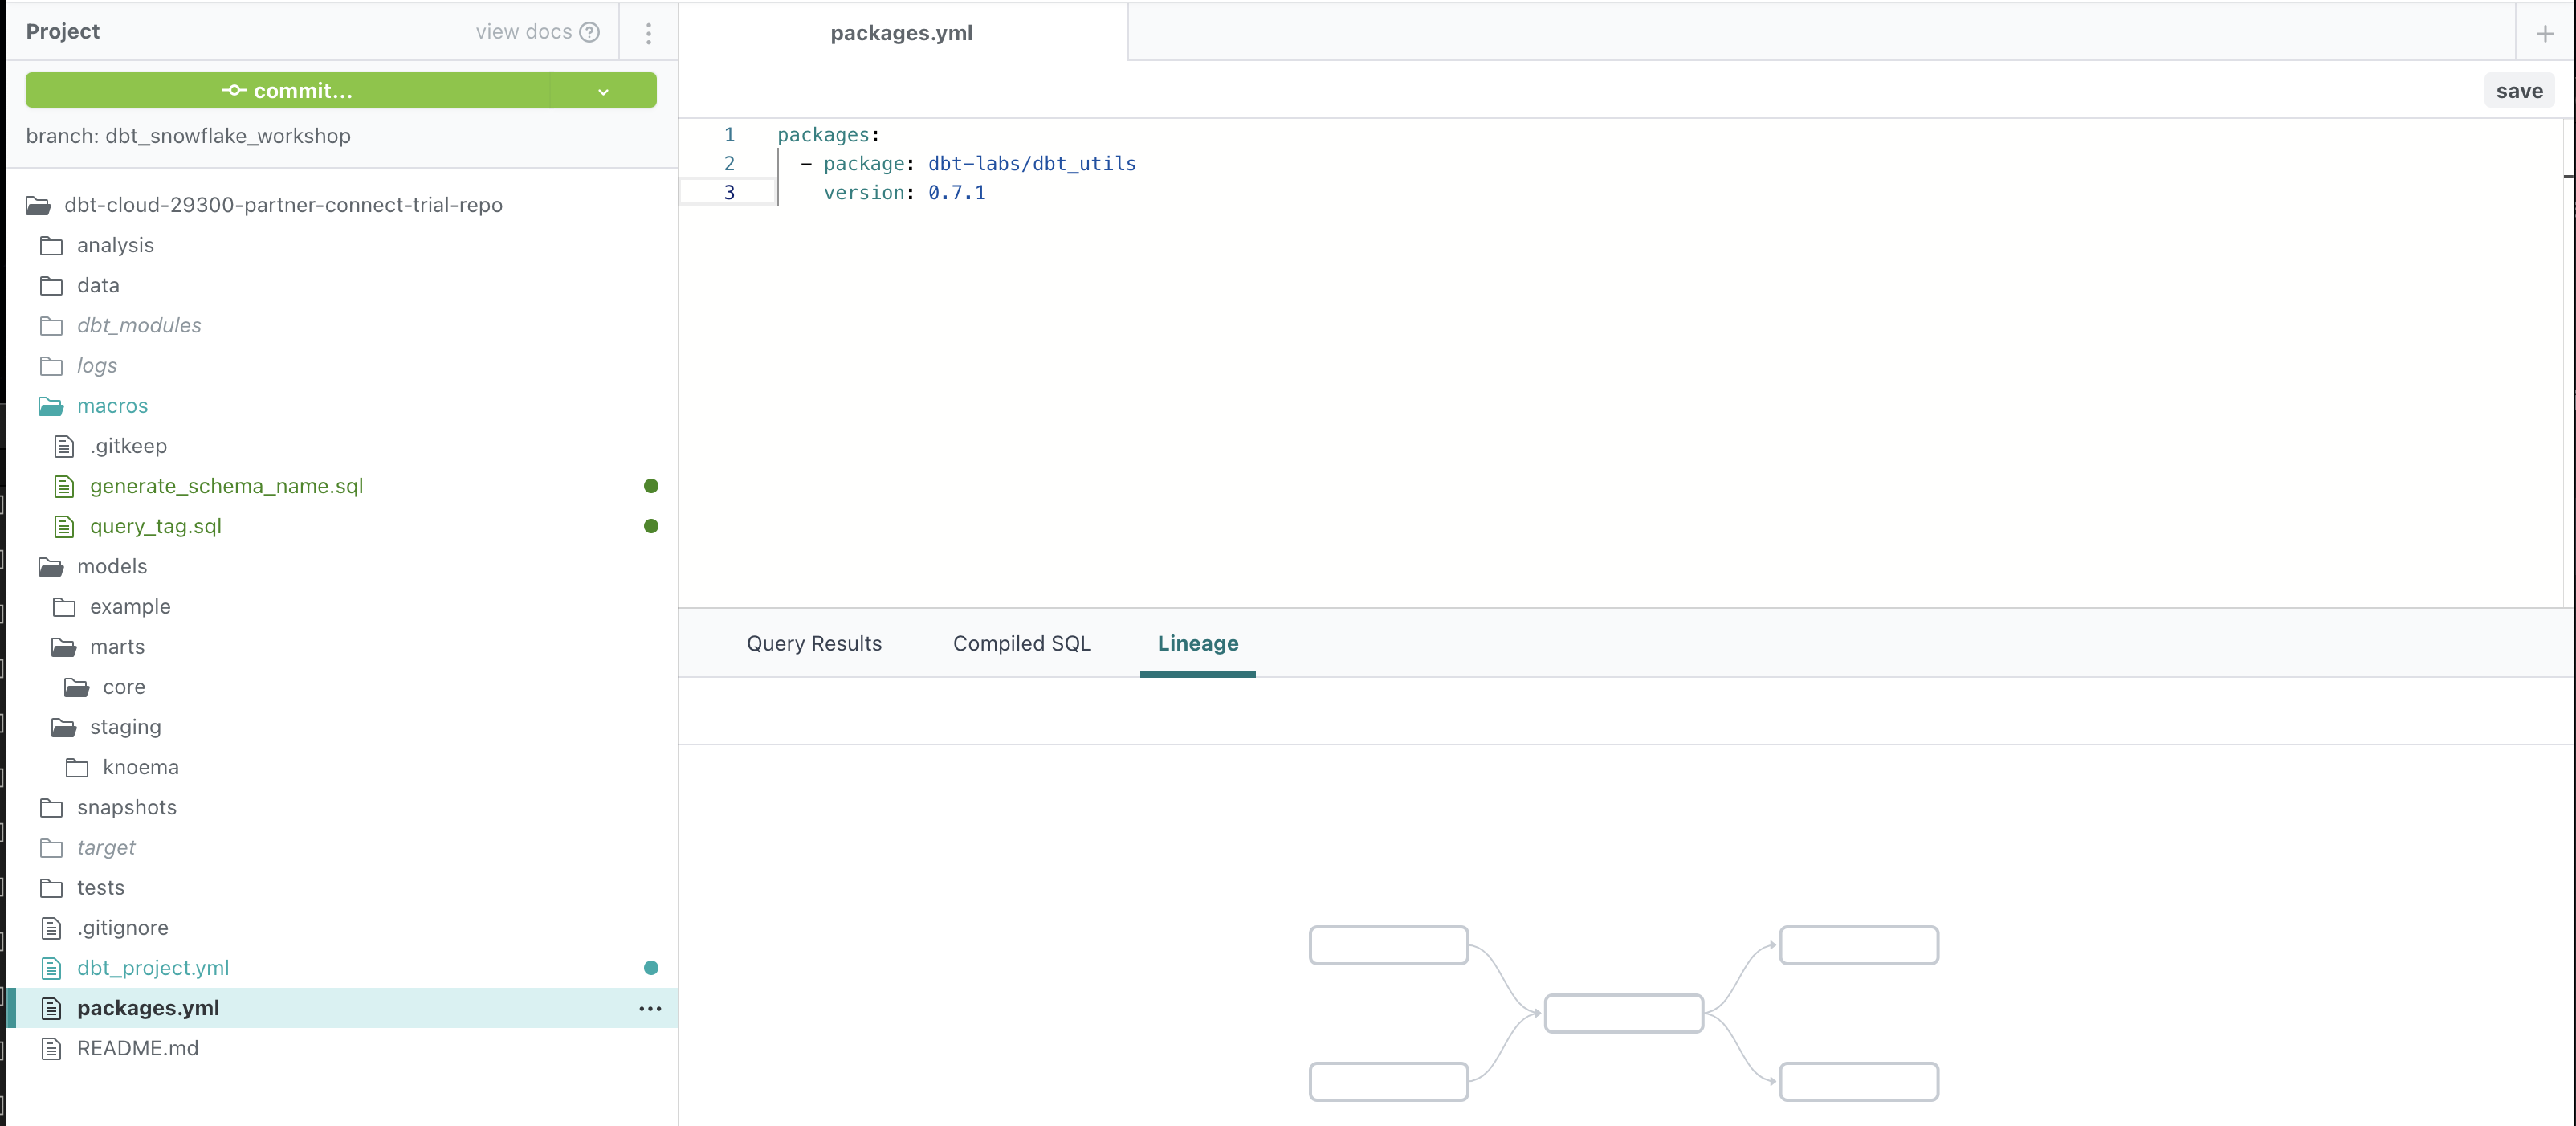2576x1126 pixels.
Task: Open packages.yml three-dot options menu
Action: 650,1008
